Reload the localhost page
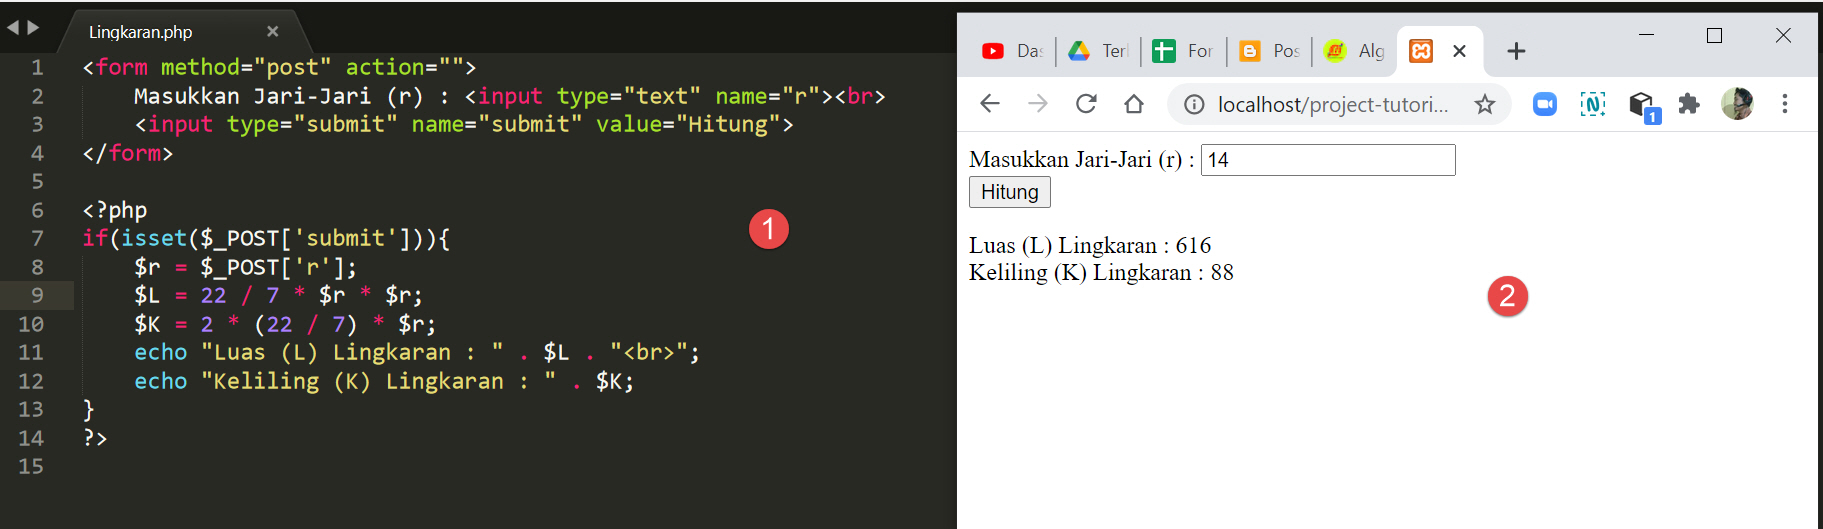 (x=1086, y=104)
